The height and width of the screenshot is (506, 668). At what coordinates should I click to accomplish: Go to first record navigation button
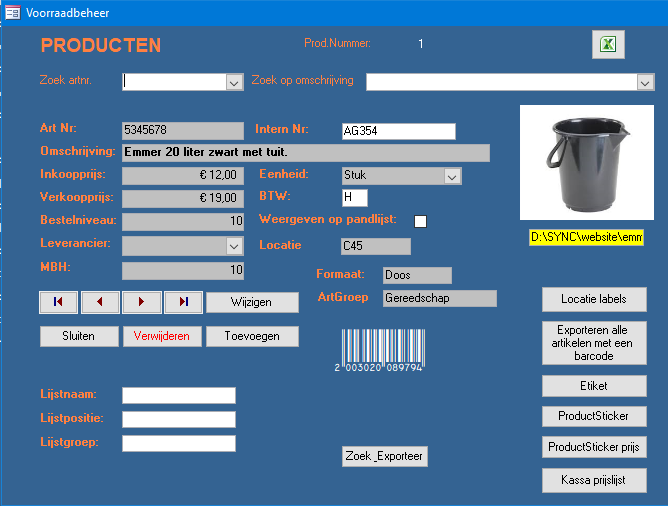(x=58, y=302)
